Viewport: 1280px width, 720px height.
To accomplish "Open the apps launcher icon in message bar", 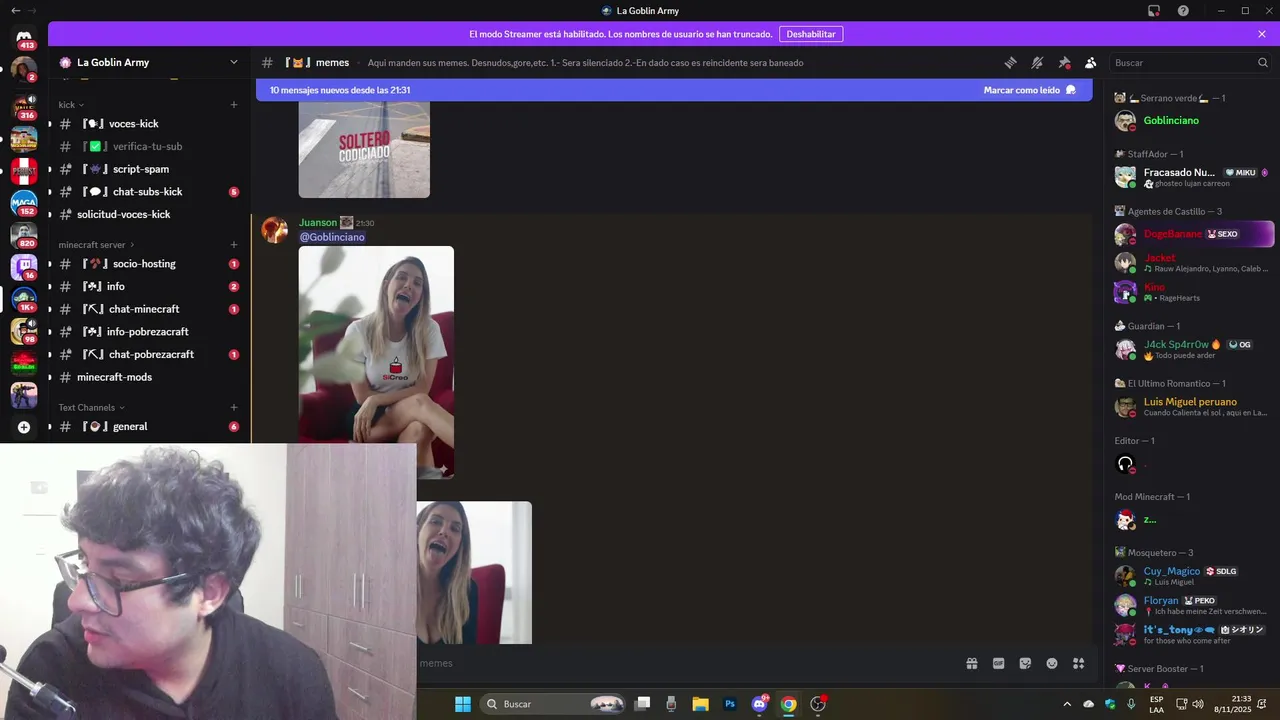I will click(1079, 663).
